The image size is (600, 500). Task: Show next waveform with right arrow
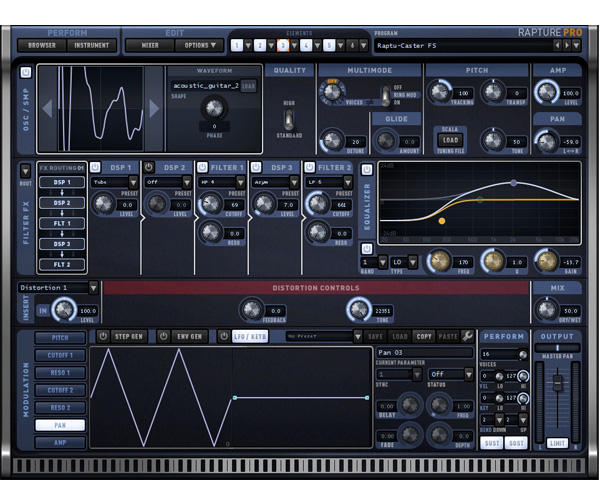pyautogui.click(x=154, y=108)
